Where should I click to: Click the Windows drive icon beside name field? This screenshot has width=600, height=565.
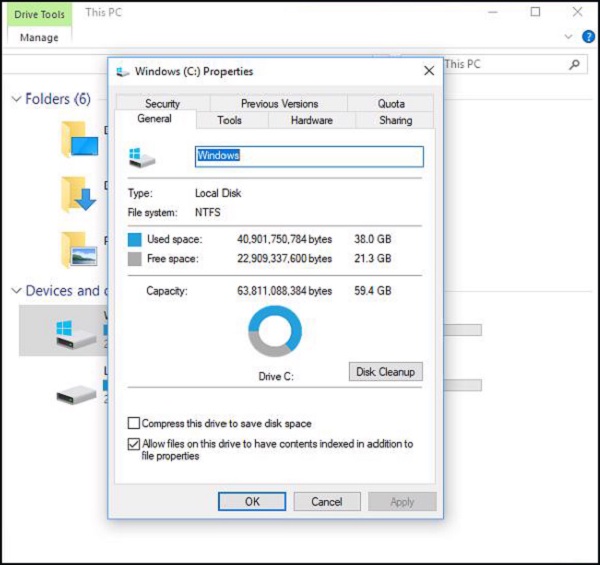coord(142,157)
